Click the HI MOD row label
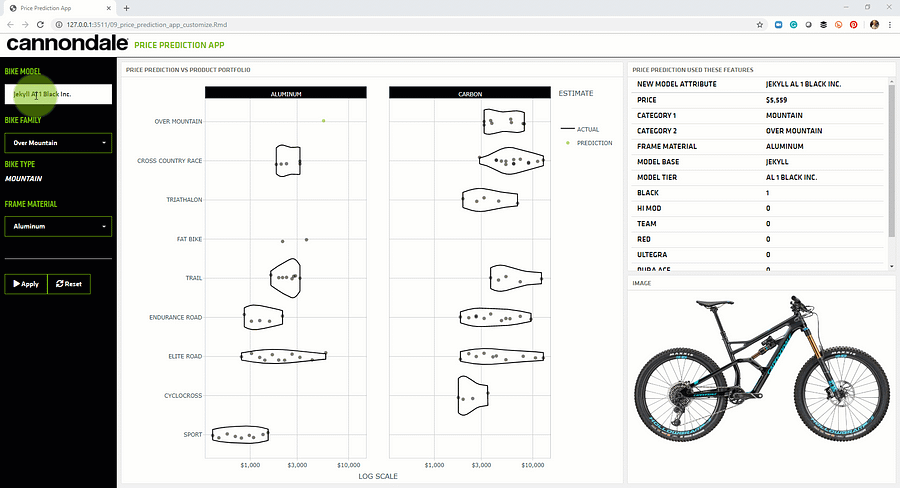Image resolution: width=900 pixels, height=488 pixels. point(649,208)
